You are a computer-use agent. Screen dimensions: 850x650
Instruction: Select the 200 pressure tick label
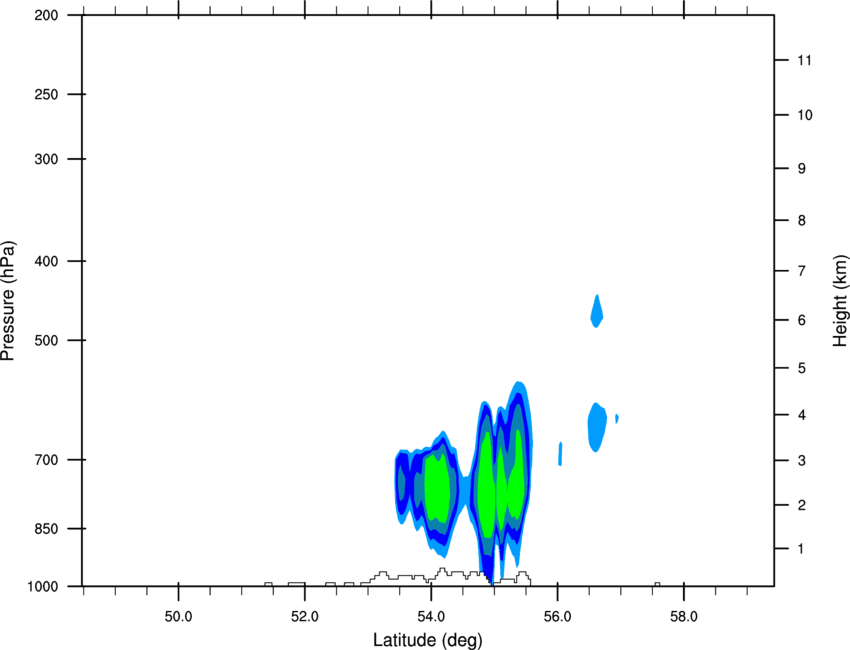(x=46, y=15)
